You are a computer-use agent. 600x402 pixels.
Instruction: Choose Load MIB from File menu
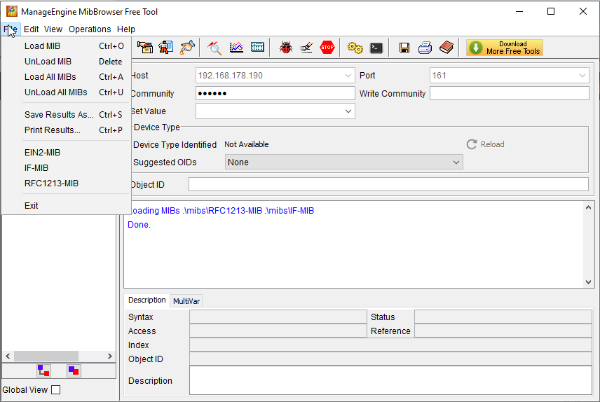pos(66,46)
